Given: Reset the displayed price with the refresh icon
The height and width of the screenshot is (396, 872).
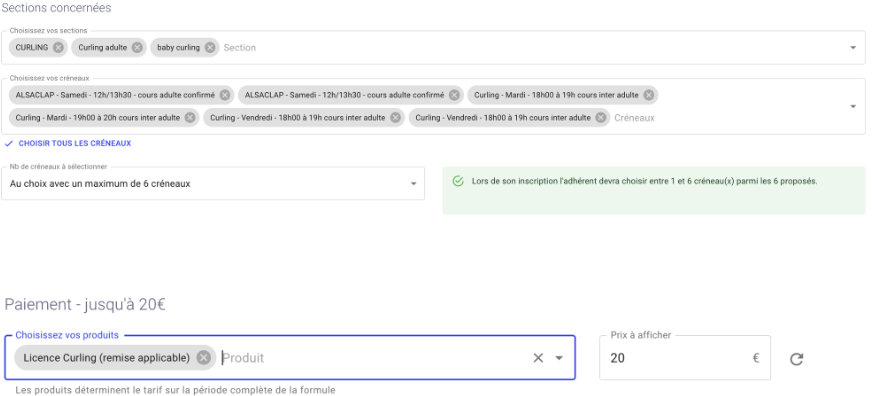Looking at the screenshot, I should [x=796, y=359].
